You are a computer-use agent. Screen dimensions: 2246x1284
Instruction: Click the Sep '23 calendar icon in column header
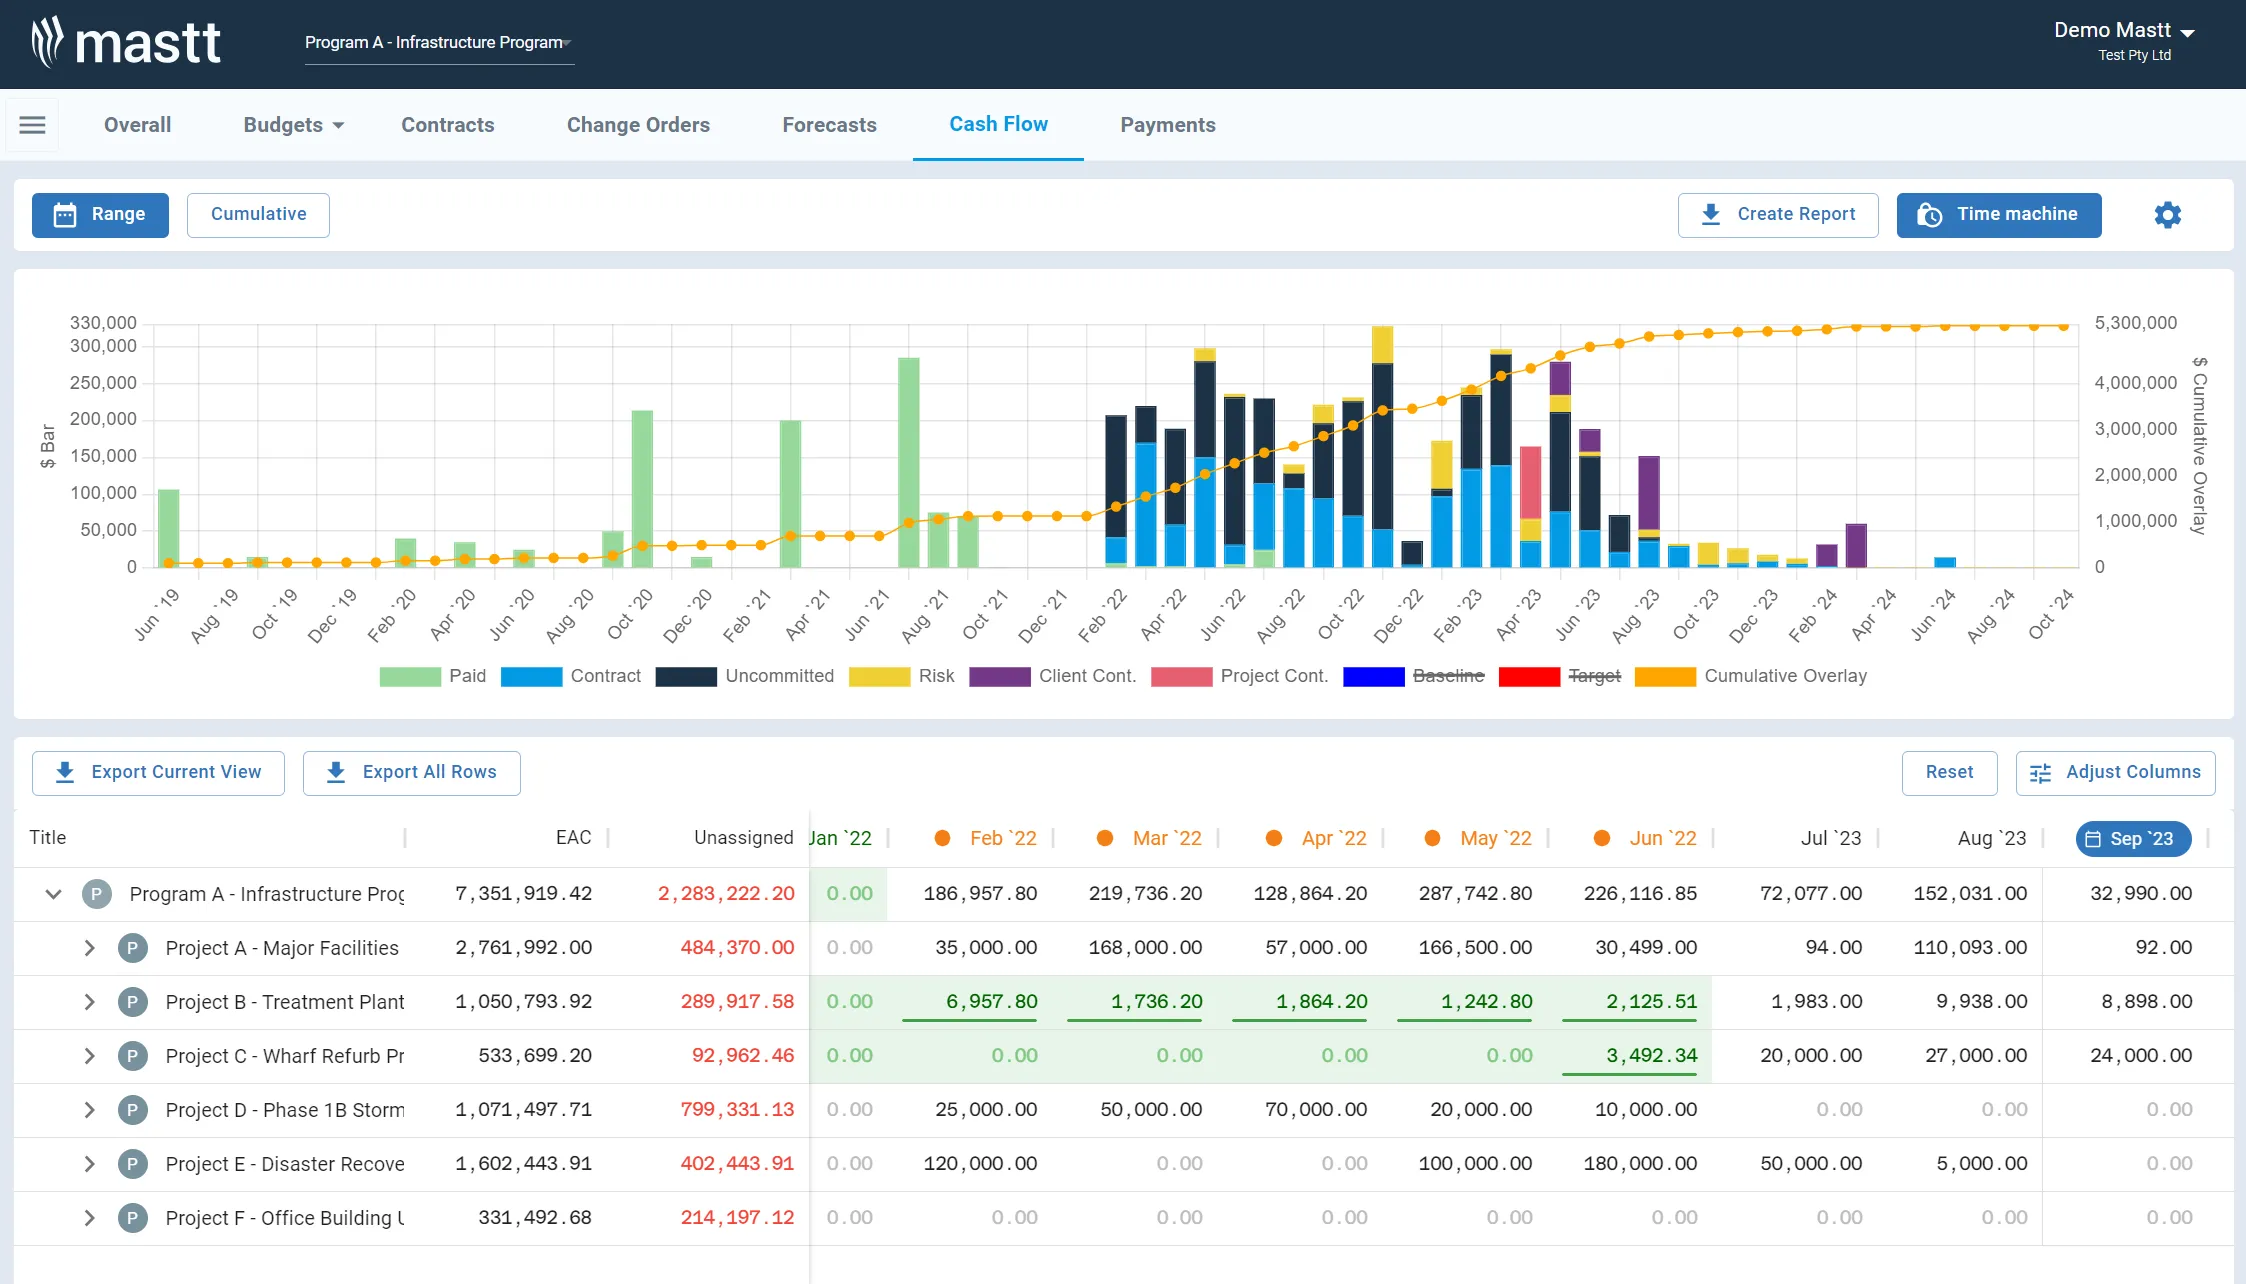(2094, 839)
